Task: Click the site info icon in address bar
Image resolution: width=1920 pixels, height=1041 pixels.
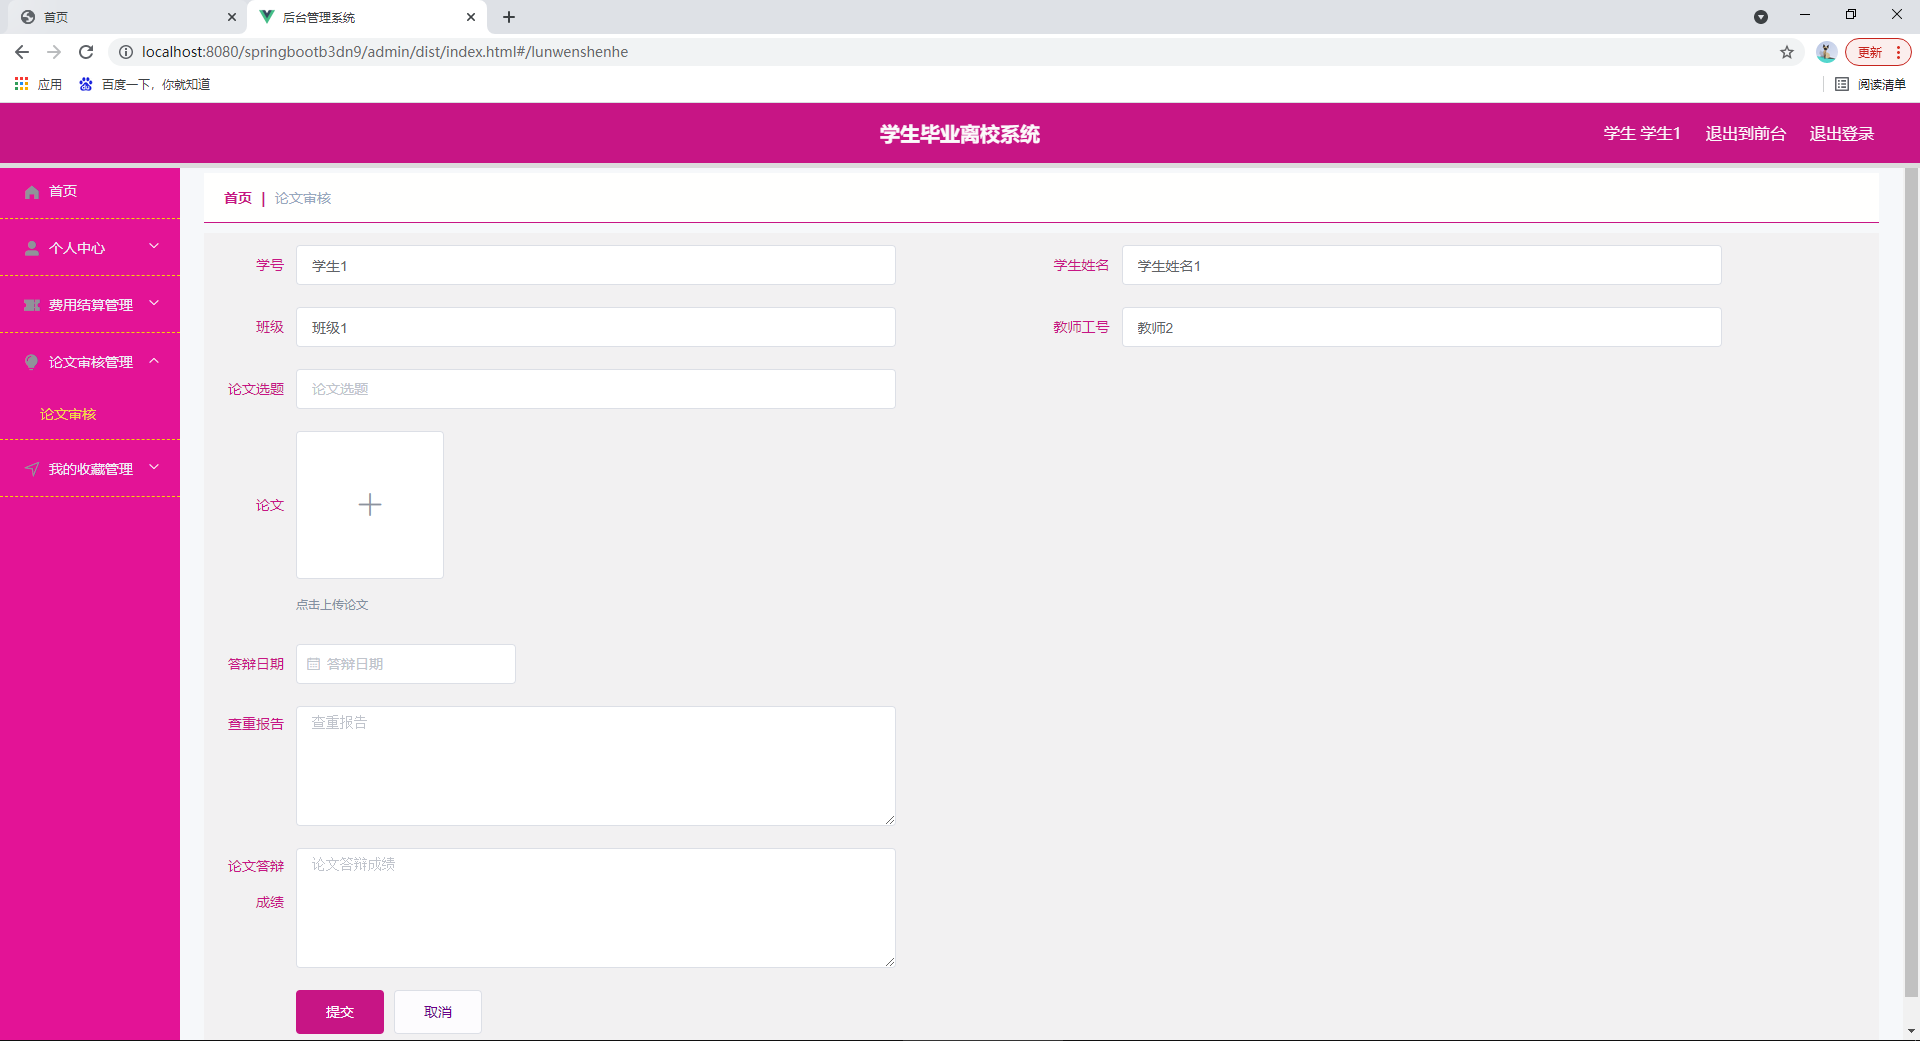Action: coord(126,52)
